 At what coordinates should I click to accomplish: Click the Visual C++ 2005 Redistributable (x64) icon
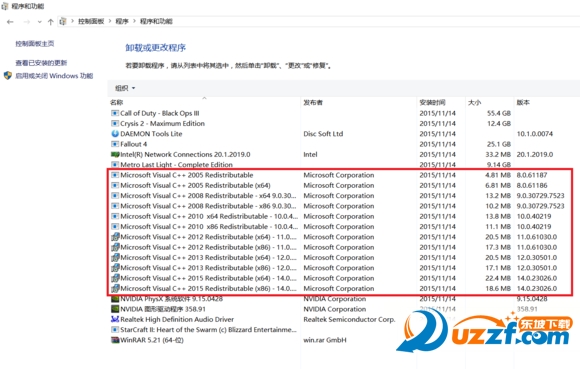click(x=115, y=185)
